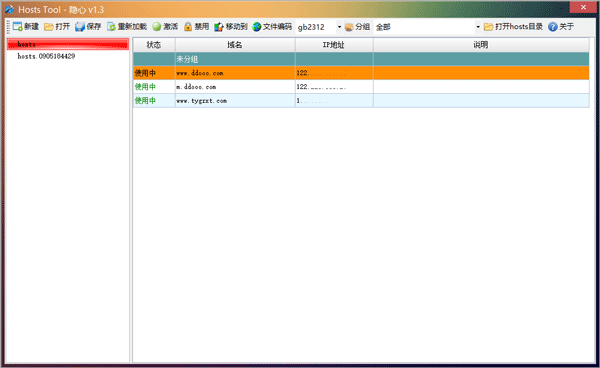Click the 新建 (New) toolbar icon
Image resolution: width=600 pixels, height=368 pixels.
[x=18, y=26]
